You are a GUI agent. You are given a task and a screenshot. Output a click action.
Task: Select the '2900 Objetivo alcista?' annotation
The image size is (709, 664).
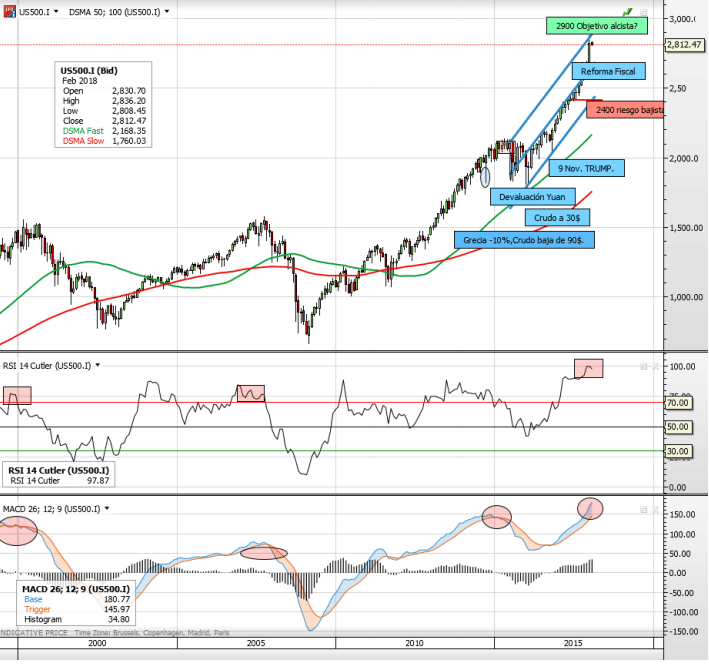(596, 26)
